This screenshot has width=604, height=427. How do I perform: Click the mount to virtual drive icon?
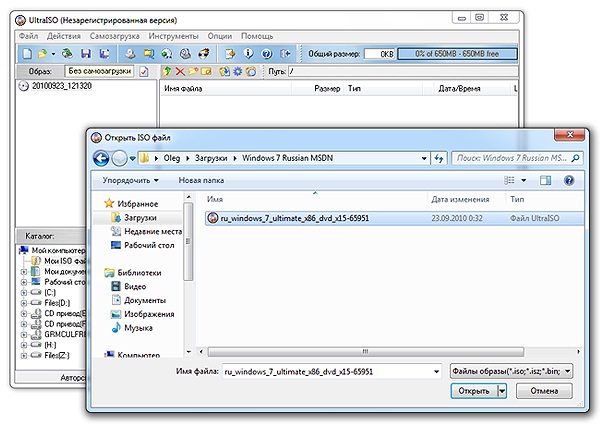pyautogui.click(x=186, y=54)
